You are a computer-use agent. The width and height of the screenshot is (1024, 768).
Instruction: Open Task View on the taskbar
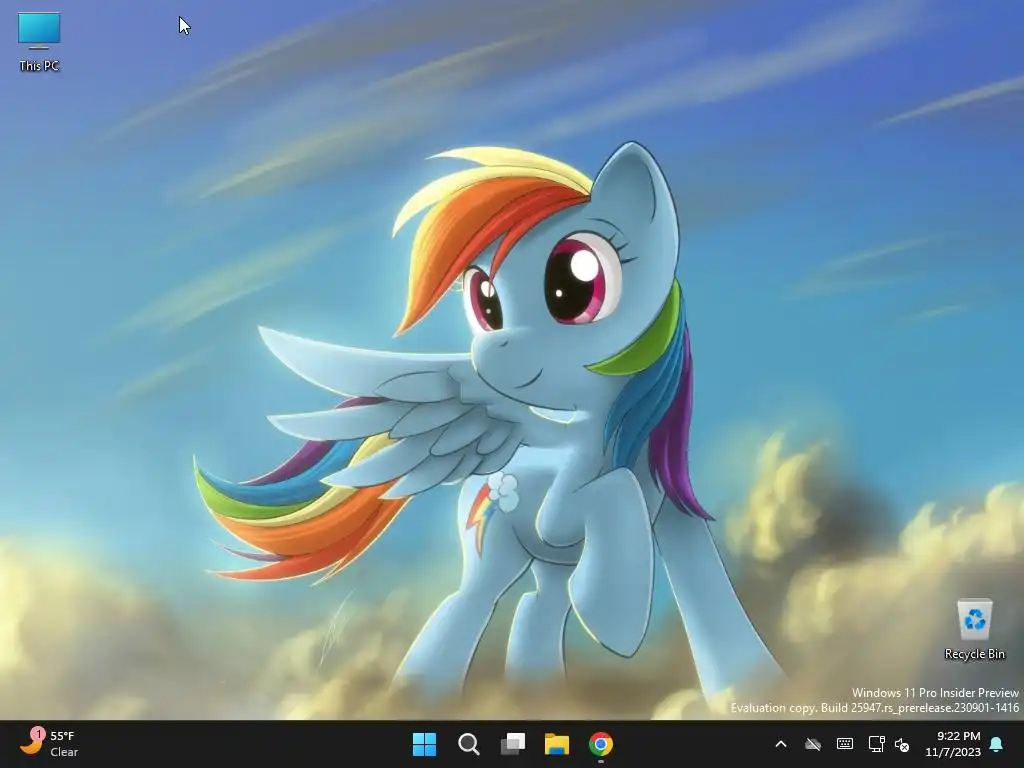[x=513, y=744]
